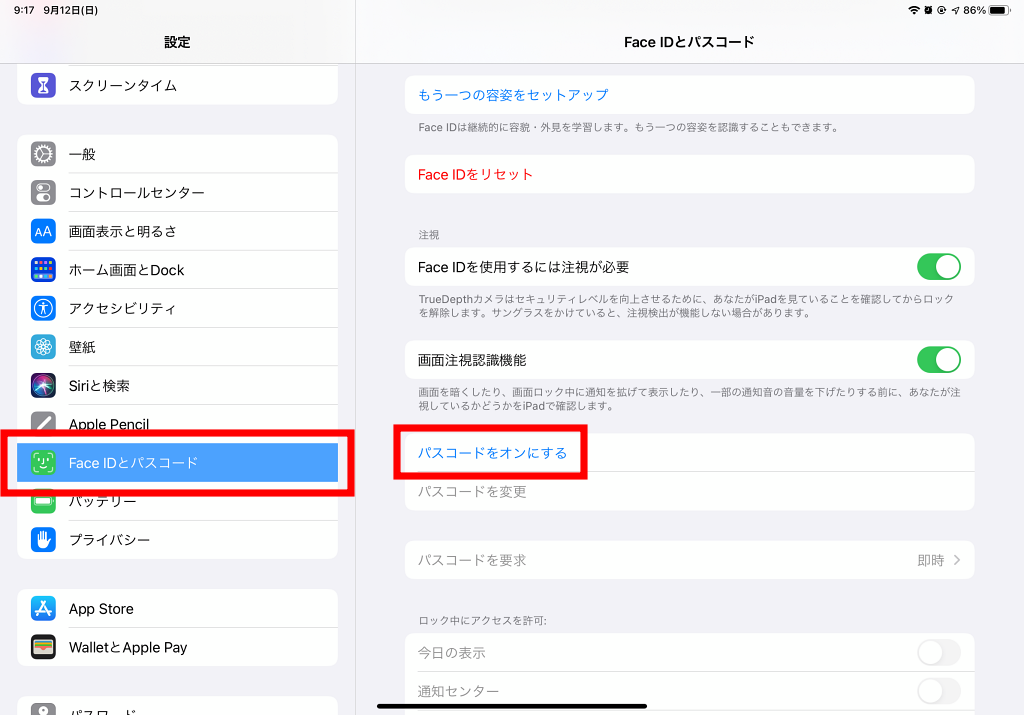Screen dimensions: 1024x715
Task: Tap the 86% battery percentage text
Action: (x=974, y=10)
